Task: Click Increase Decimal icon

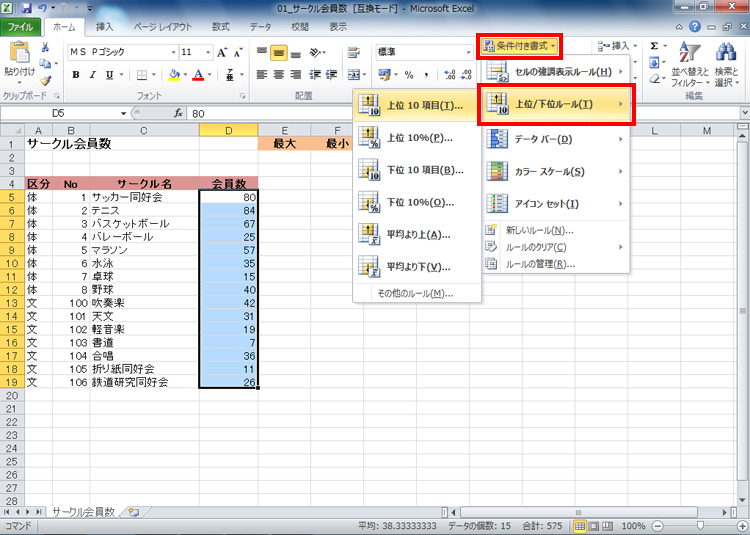Action: click(450, 75)
